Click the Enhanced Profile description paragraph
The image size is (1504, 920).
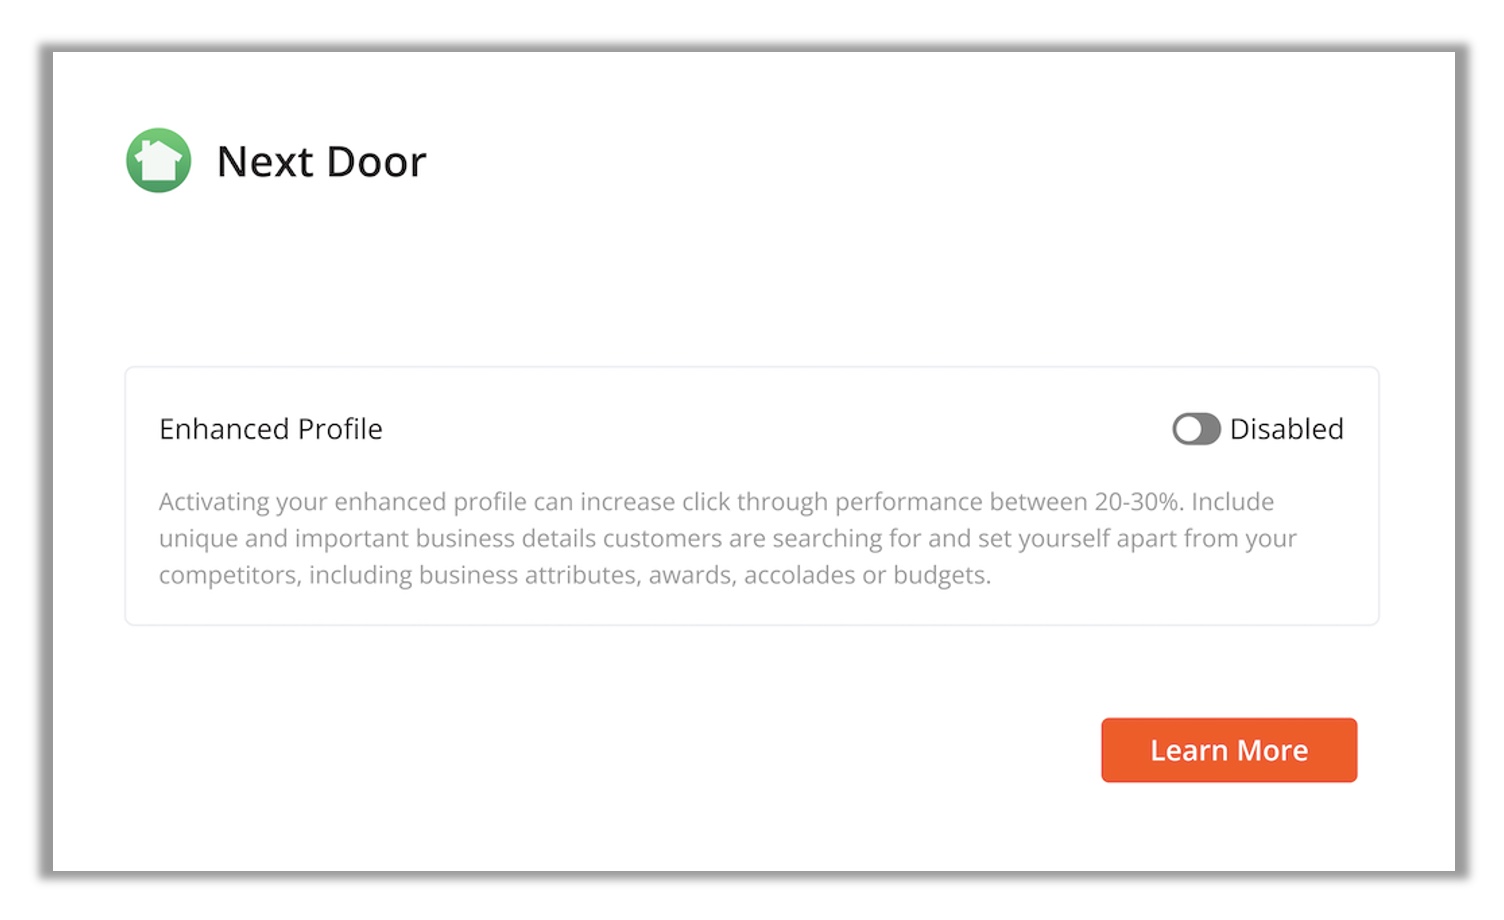[727, 538]
